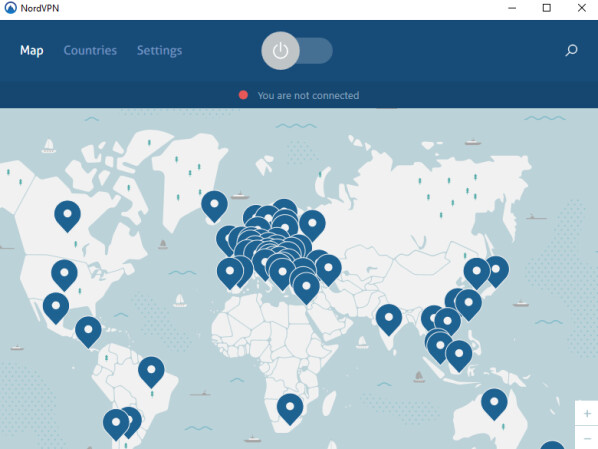
Task: Choose the Costa Rica server pin
Action: point(88,332)
